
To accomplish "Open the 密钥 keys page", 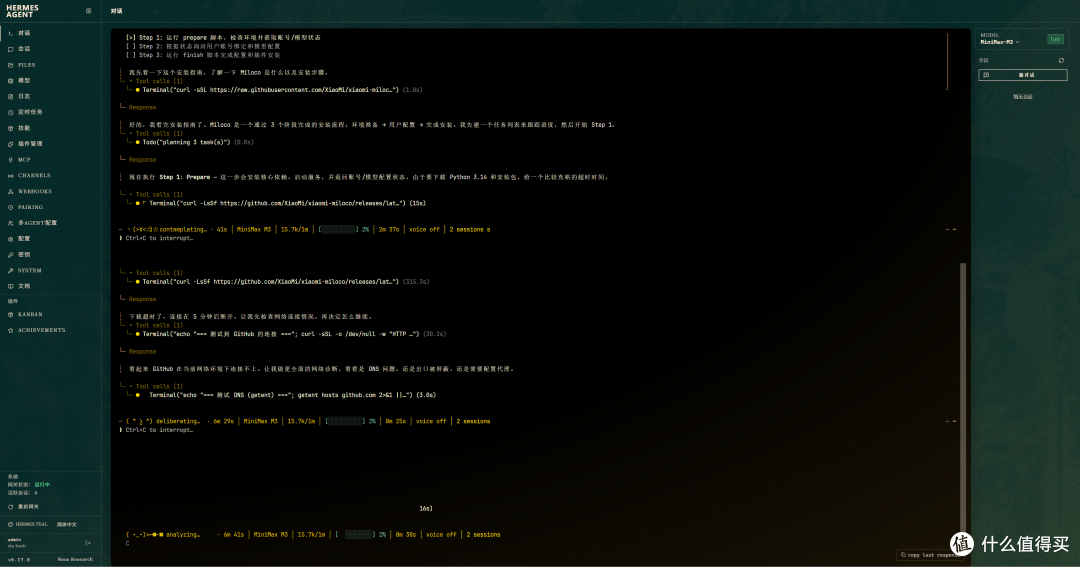I will pyautogui.click(x=50, y=255).
